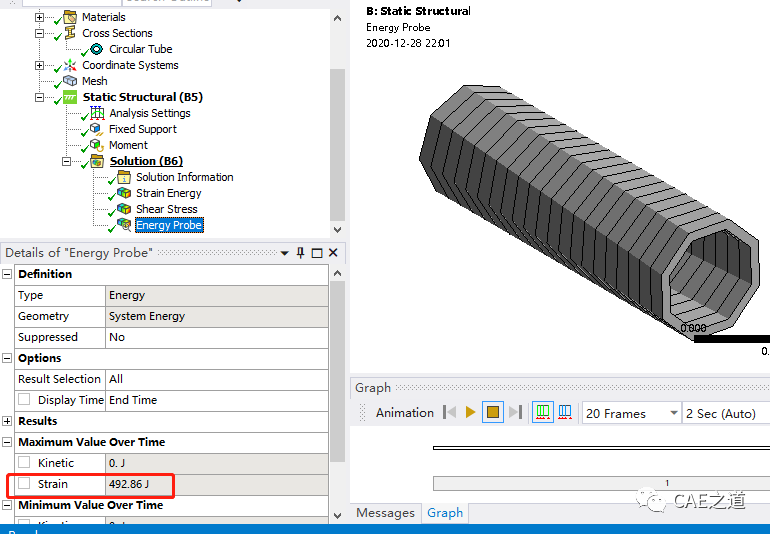Jump to first animation frame
This screenshot has width=770, height=534.
coord(449,412)
